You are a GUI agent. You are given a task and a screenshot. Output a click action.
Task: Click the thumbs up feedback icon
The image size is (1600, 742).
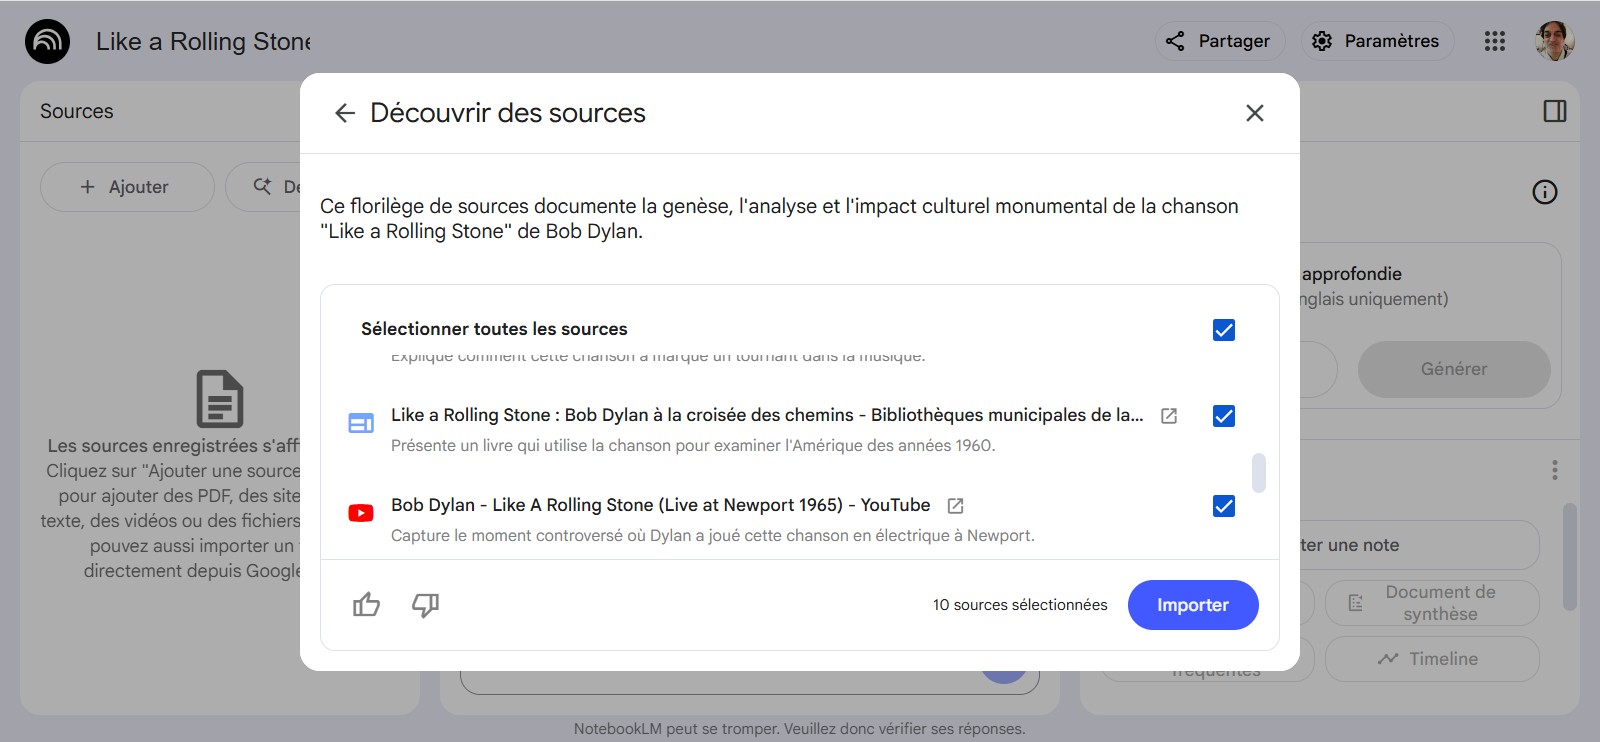tap(367, 605)
